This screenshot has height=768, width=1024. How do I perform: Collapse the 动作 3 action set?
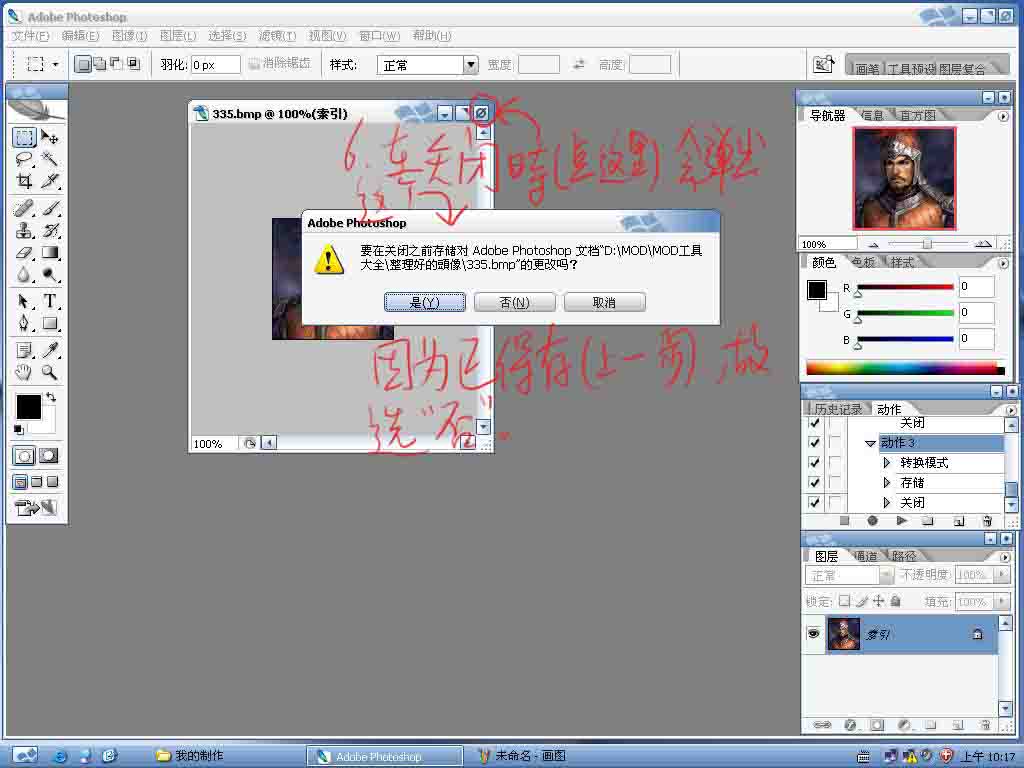(870, 443)
